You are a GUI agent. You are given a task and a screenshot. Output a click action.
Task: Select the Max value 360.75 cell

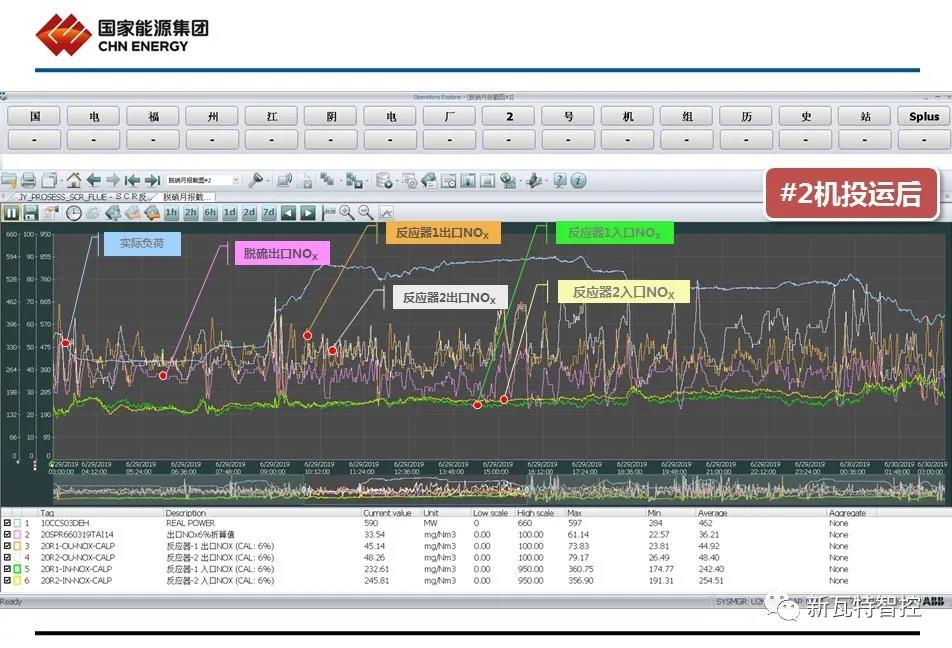580,569
